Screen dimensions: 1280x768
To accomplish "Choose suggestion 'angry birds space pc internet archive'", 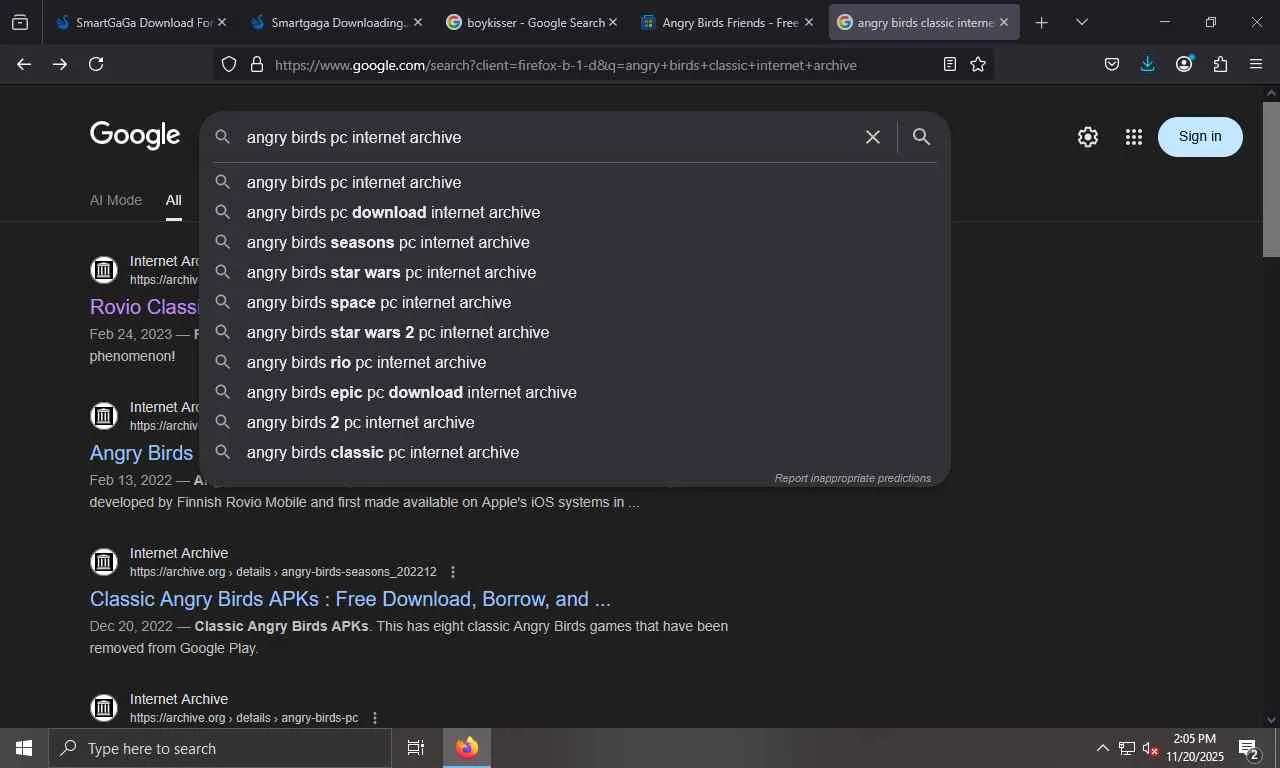I will click(575, 302).
